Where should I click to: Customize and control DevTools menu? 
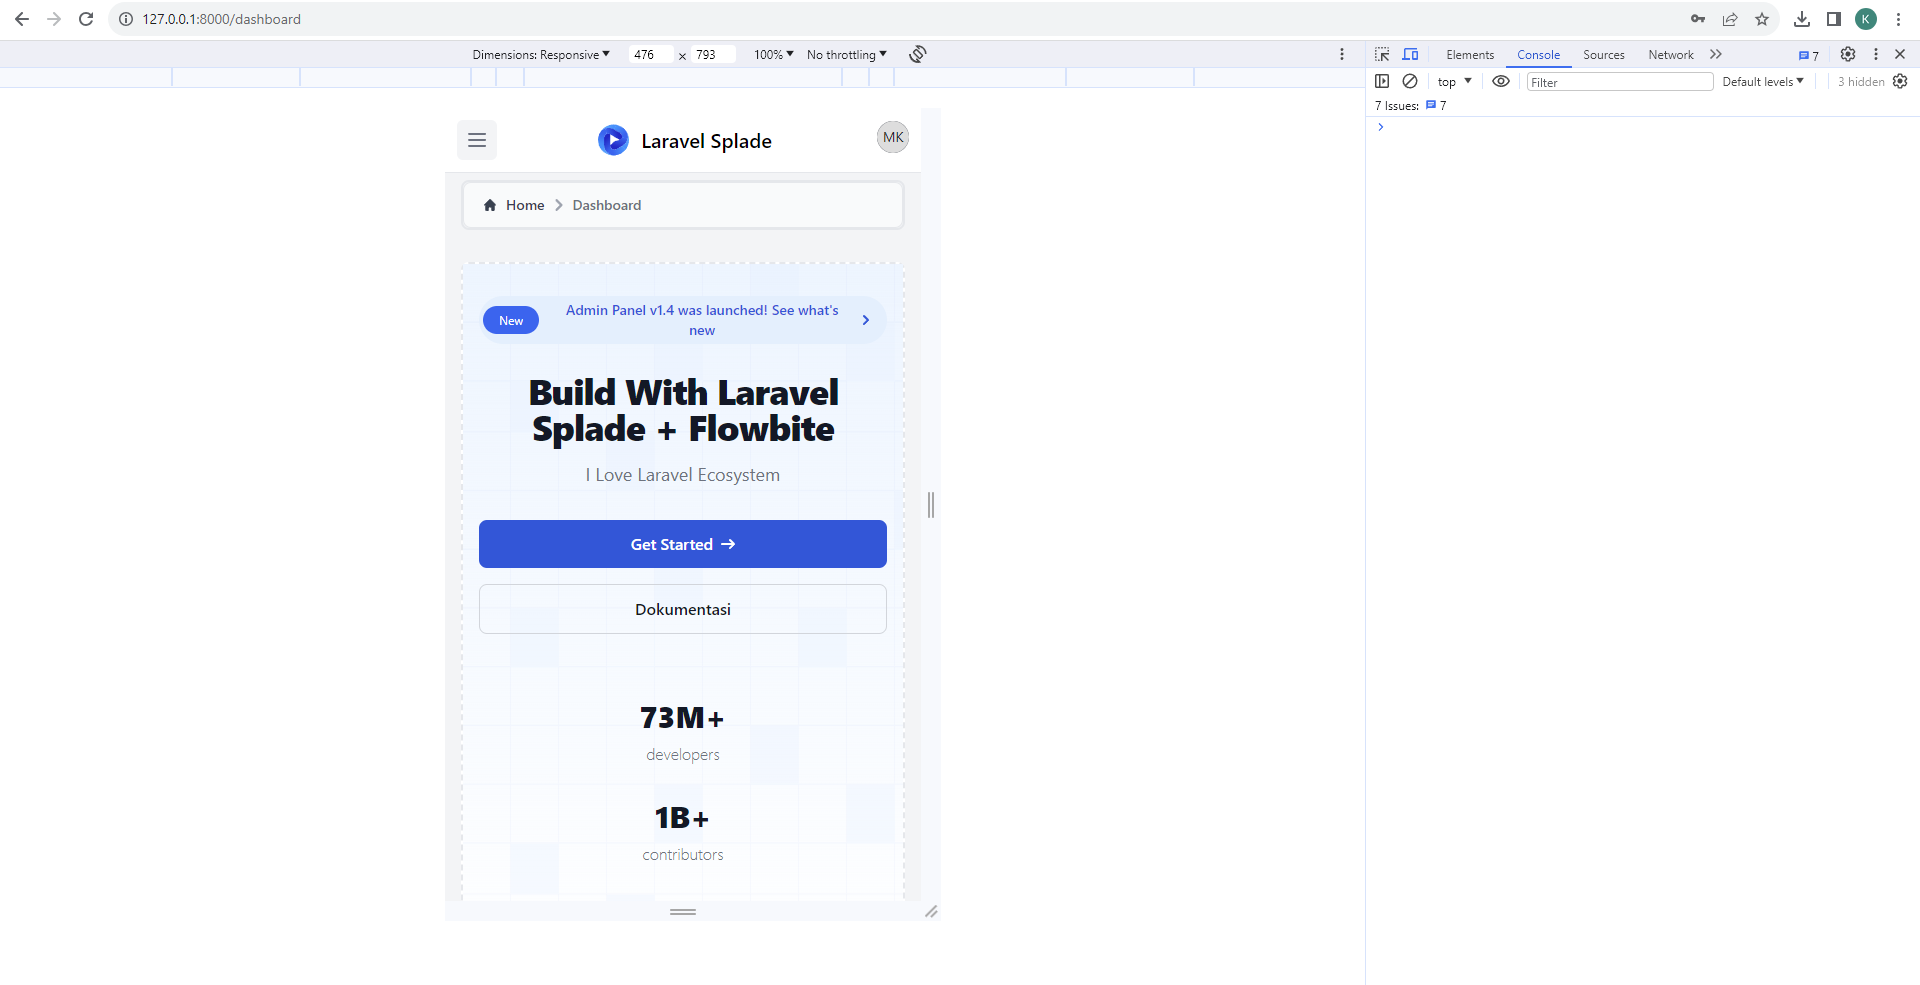pyautogui.click(x=1876, y=54)
